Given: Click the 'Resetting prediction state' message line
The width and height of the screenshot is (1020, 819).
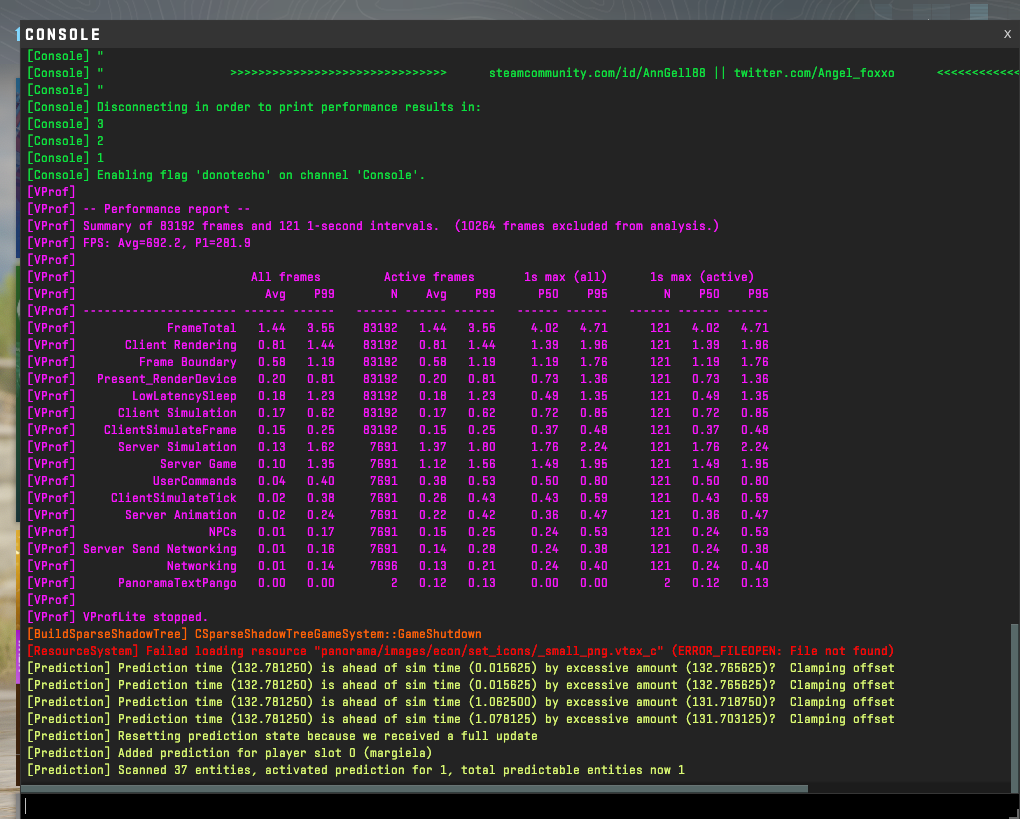Looking at the screenshot, I should click(282, 736).
